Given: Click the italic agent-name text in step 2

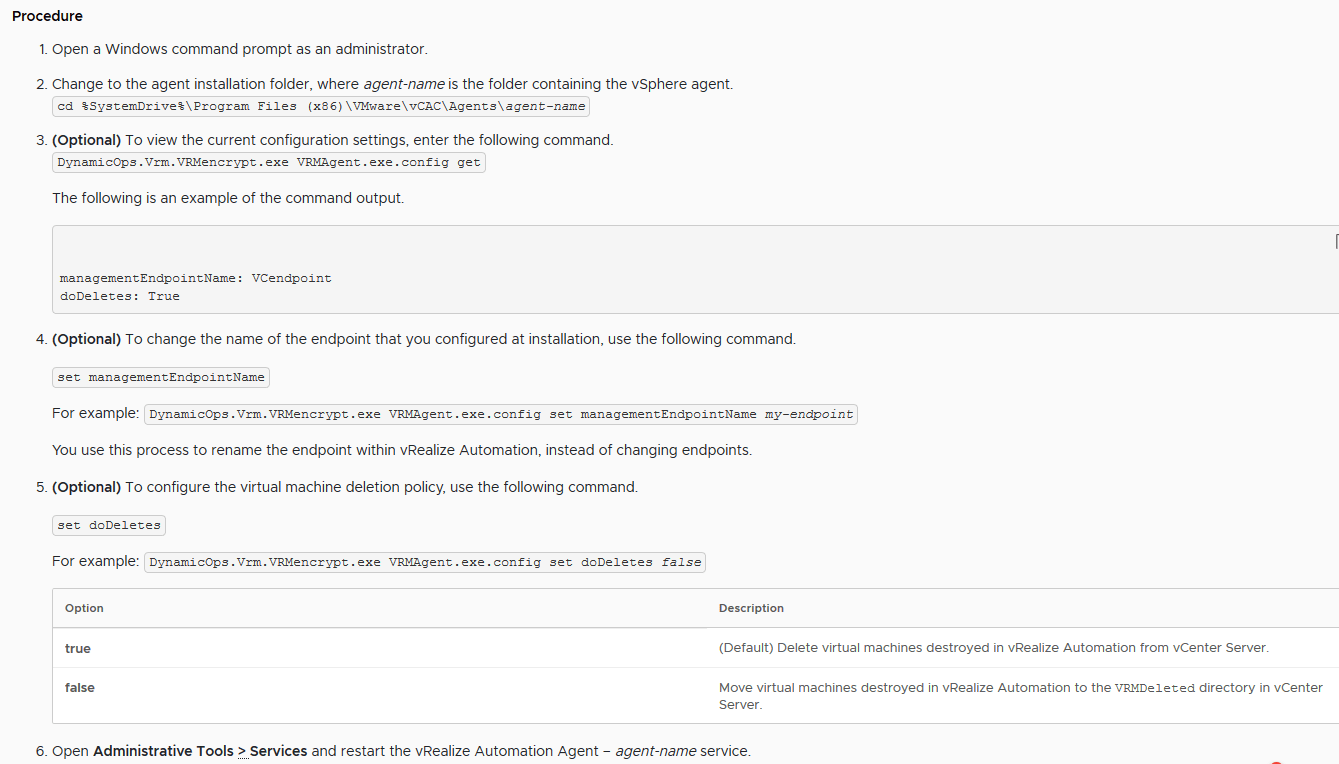Looking at the screenshot, I should [x=403, y=84].
